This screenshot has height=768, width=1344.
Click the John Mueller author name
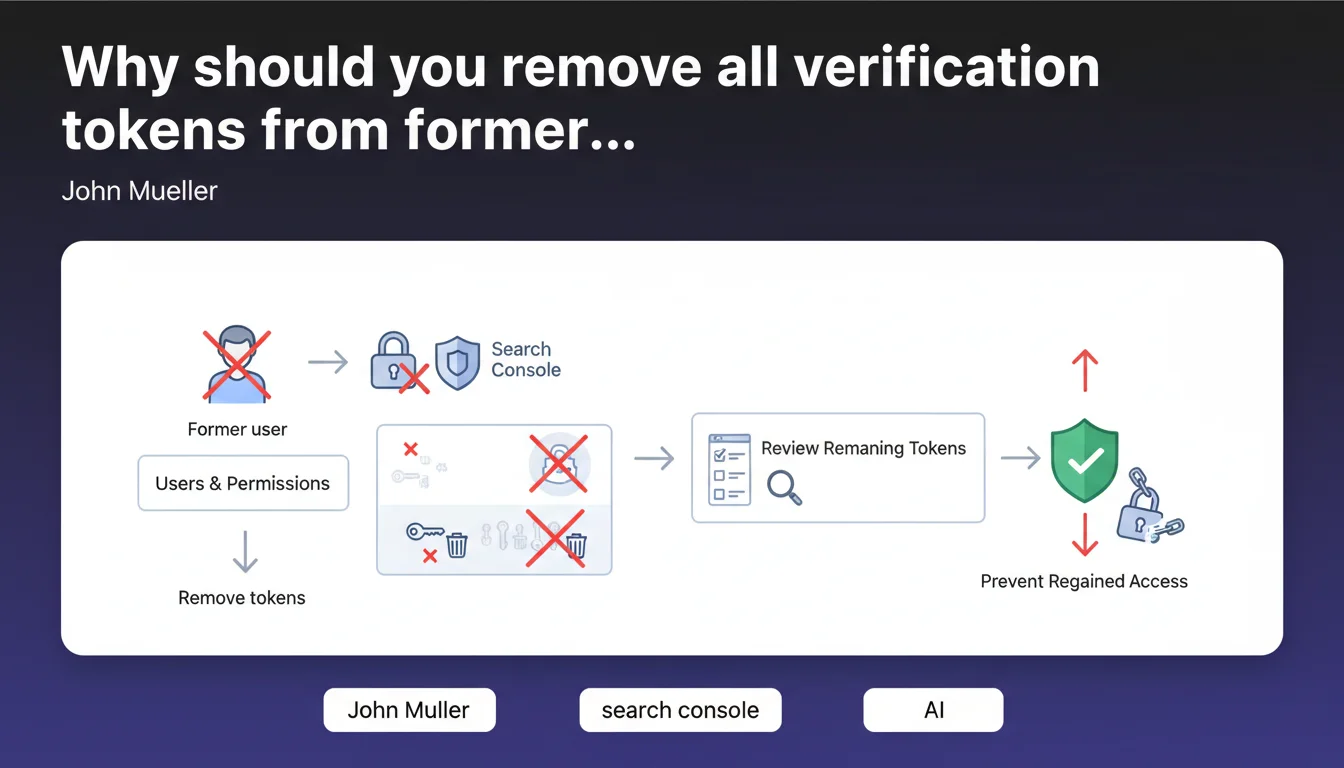(140, 190)
